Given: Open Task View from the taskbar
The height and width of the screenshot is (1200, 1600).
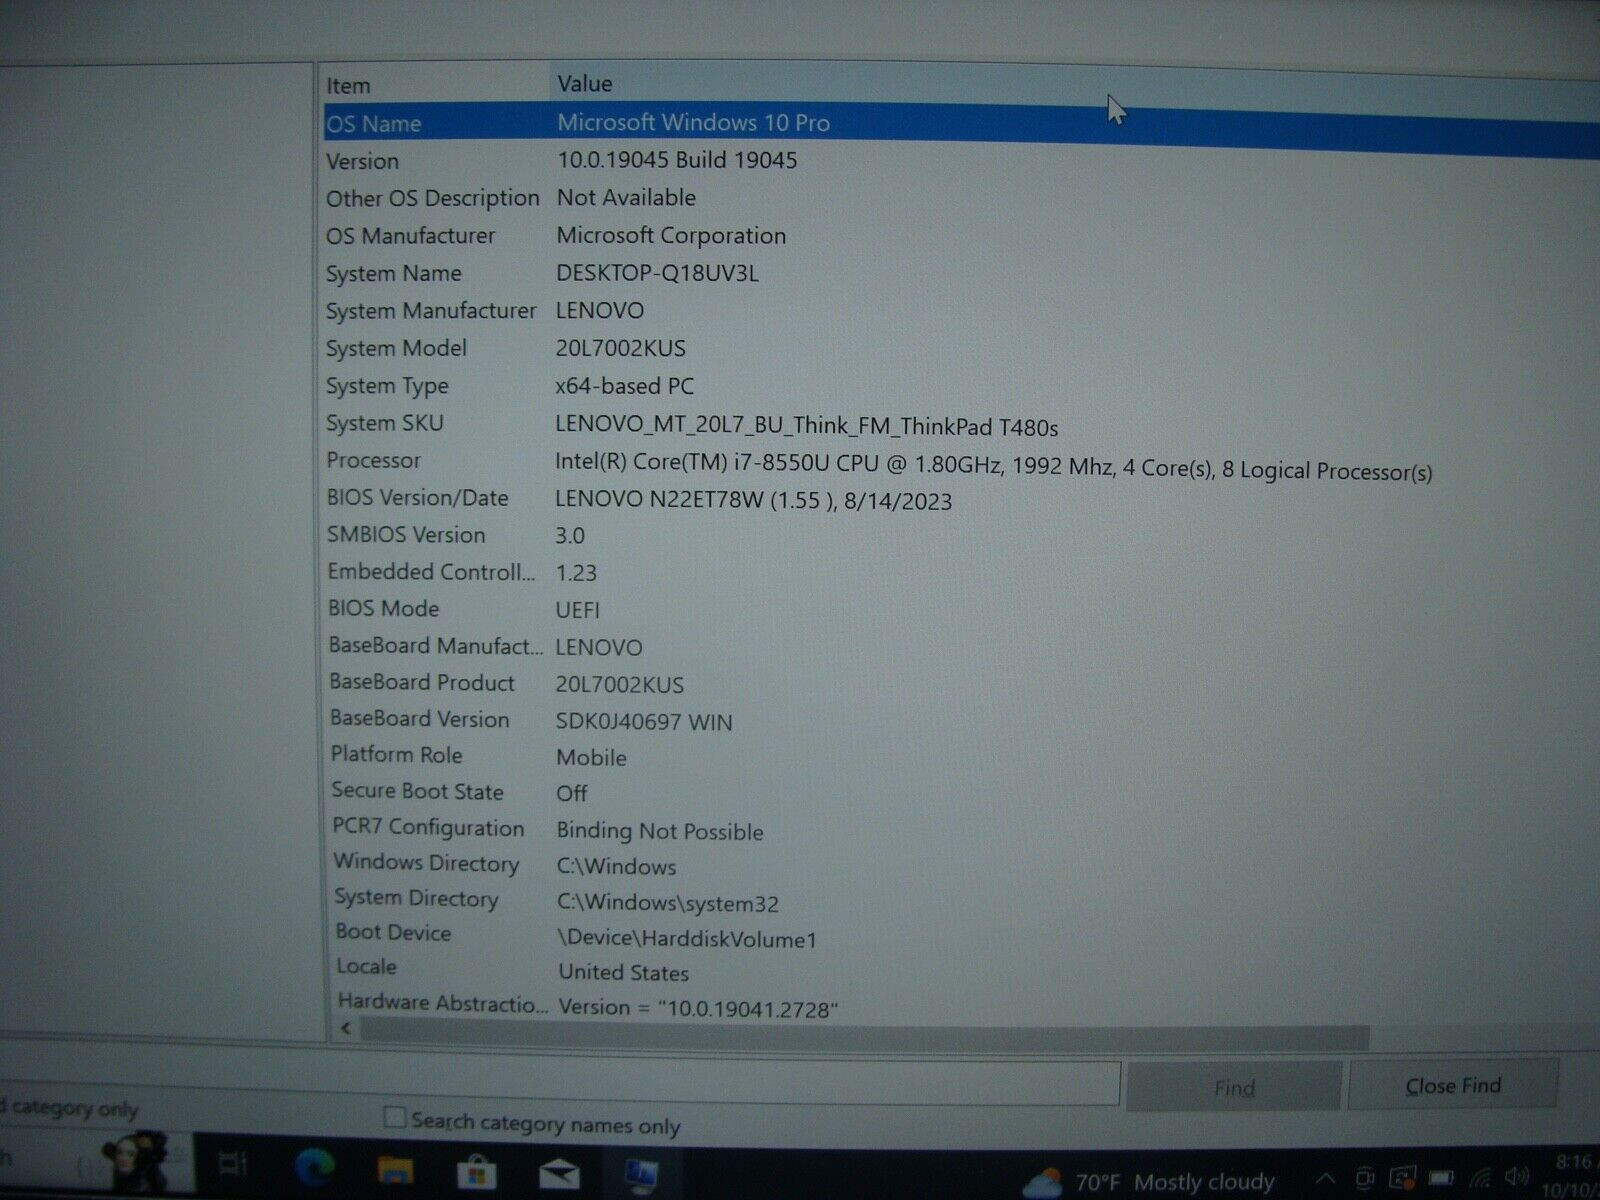Looking at the screenshot, I should (233, 1164).
